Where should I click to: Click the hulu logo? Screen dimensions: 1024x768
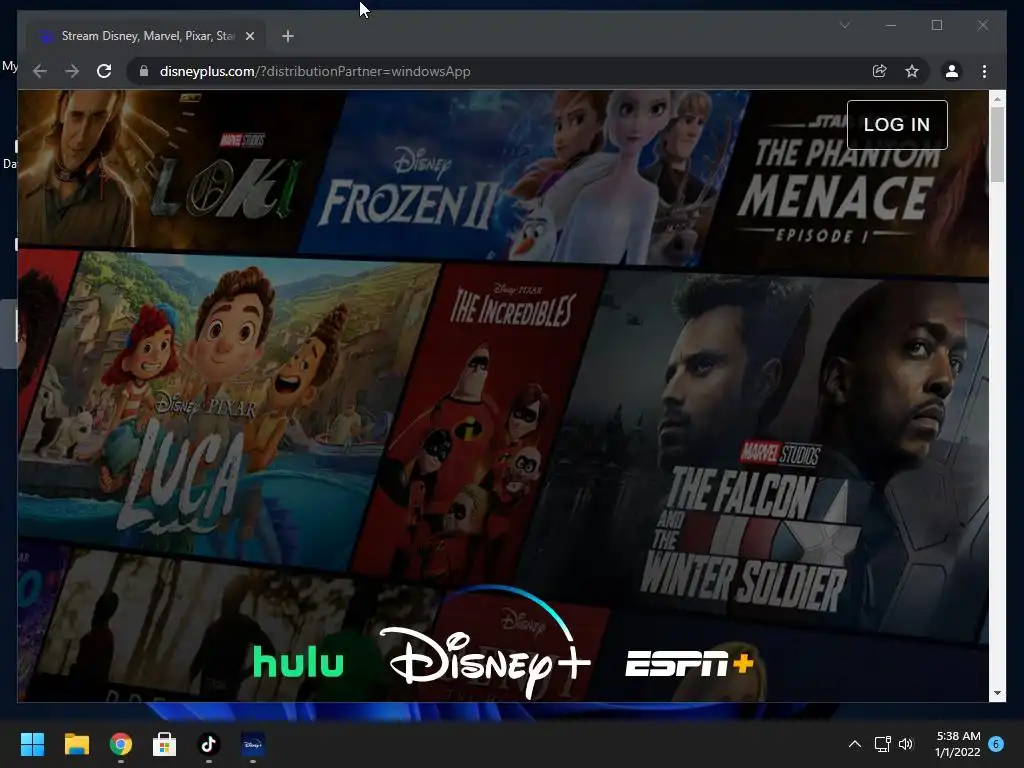(x=298, y=662)
